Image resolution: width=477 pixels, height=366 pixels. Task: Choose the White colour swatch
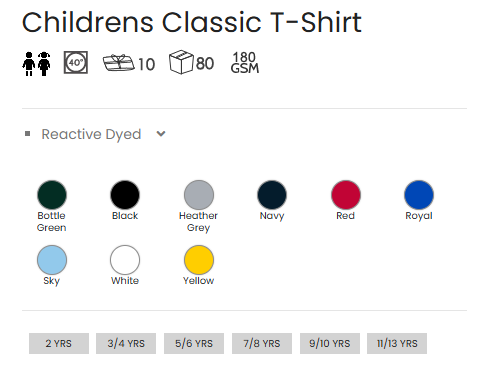pos(125,260)
